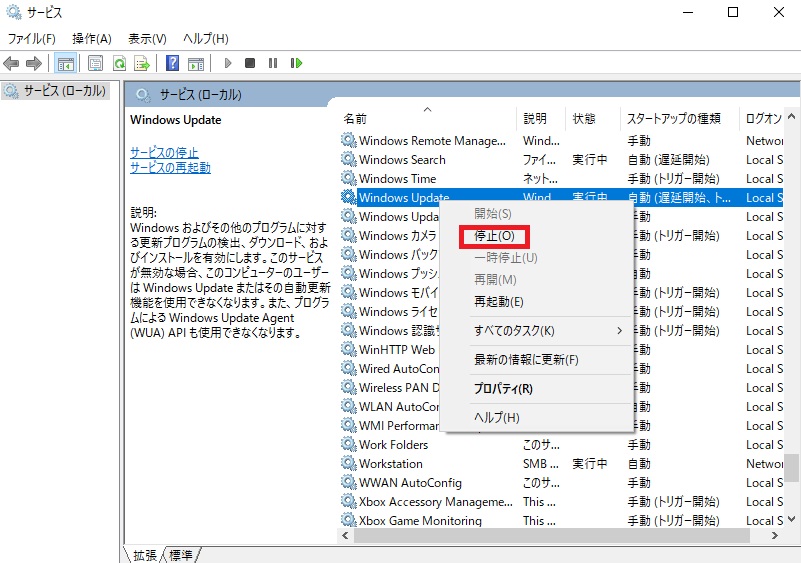Select 停止(O) in the context menu
The image size is (801, 563).
coord(494,237)
